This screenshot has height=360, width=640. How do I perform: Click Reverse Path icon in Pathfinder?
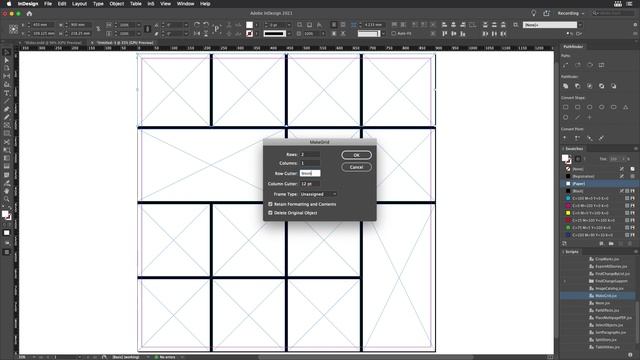(x=602, y=65)
